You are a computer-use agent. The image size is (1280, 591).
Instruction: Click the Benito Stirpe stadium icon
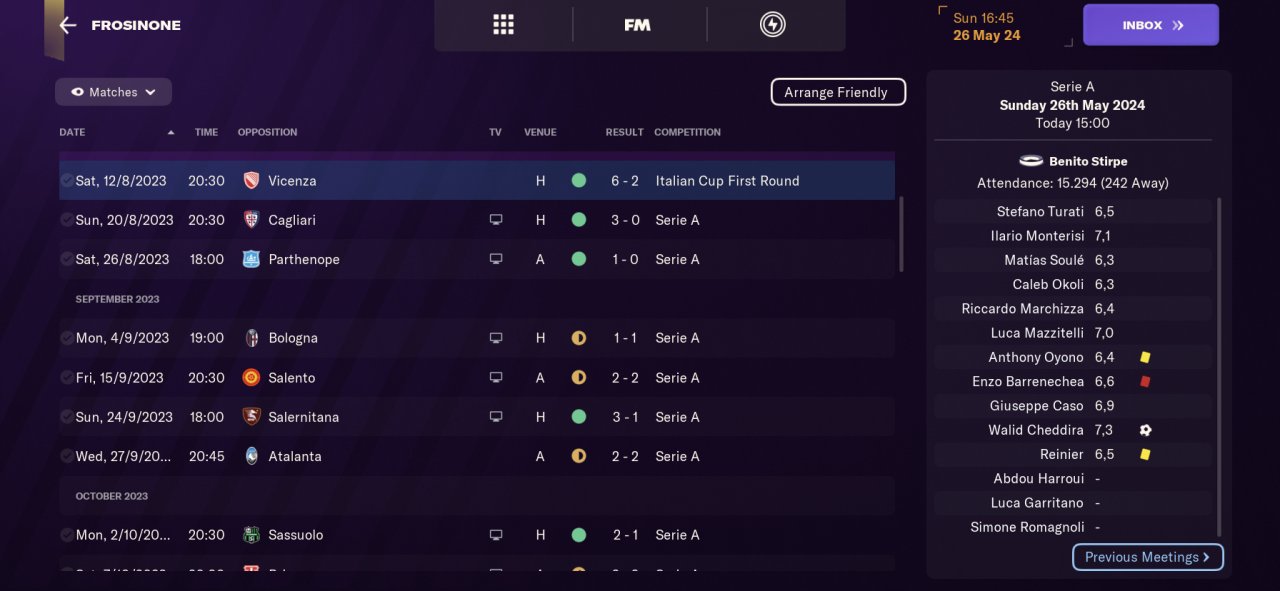(x=1031, y=161)
